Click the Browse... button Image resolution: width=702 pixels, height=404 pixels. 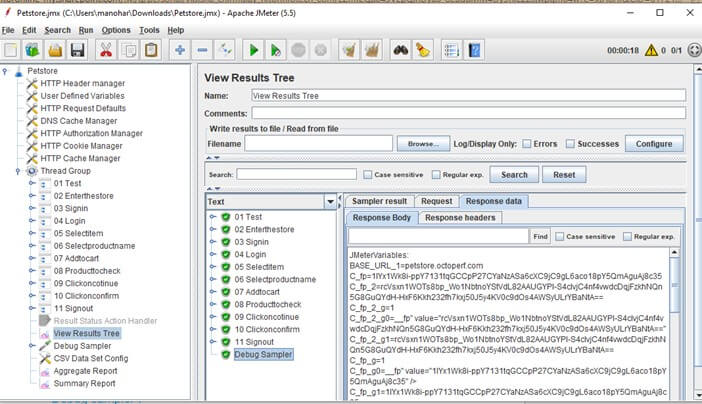point(423,144)
